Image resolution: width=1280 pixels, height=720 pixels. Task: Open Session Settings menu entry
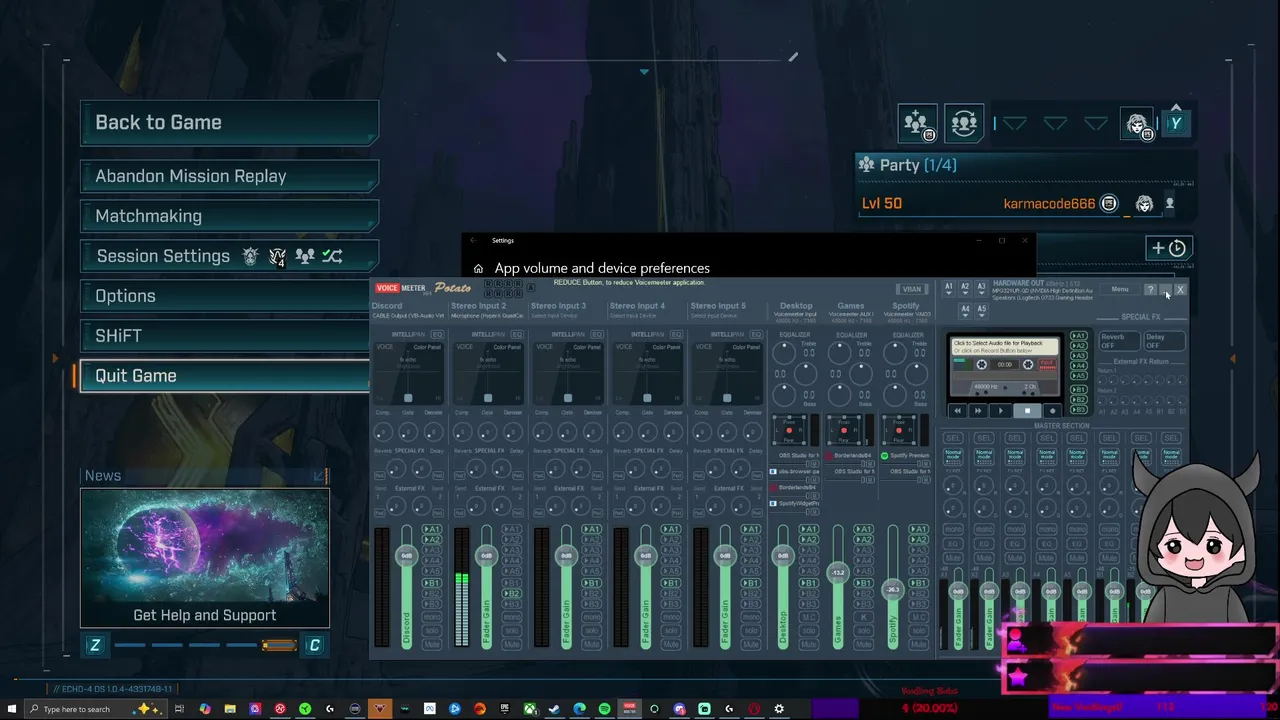(229, 256)
